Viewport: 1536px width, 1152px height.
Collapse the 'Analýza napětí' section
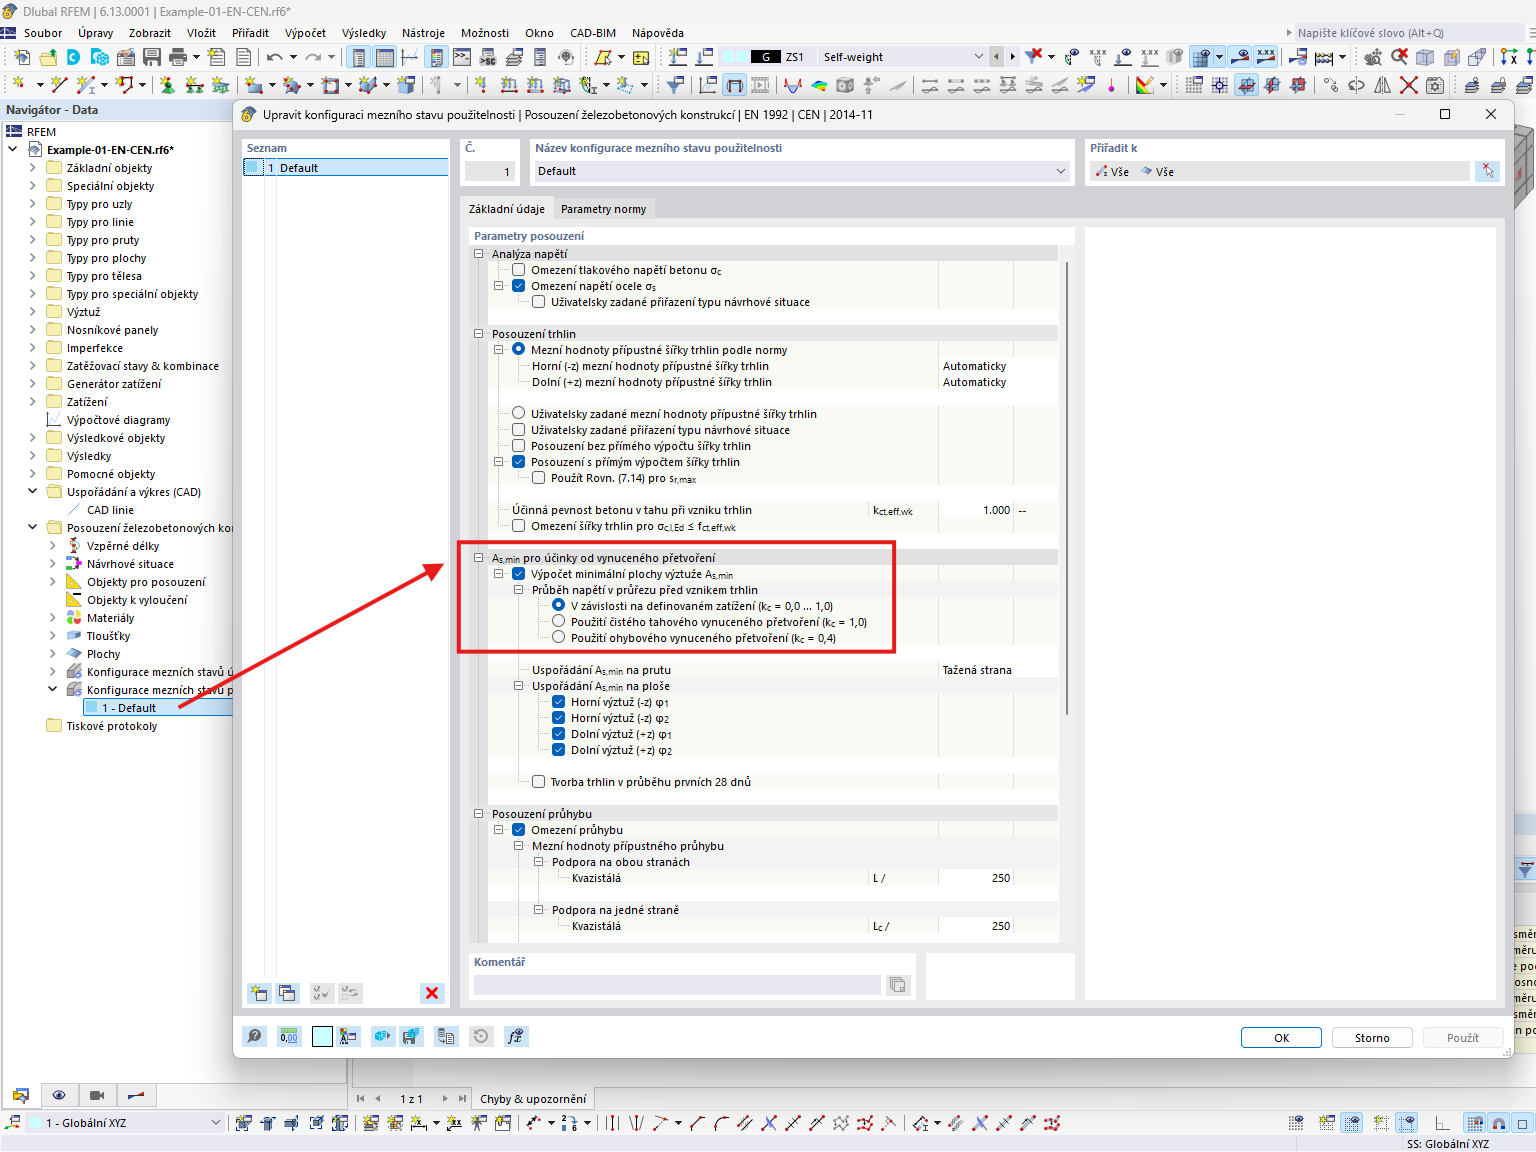click(479, 254)
